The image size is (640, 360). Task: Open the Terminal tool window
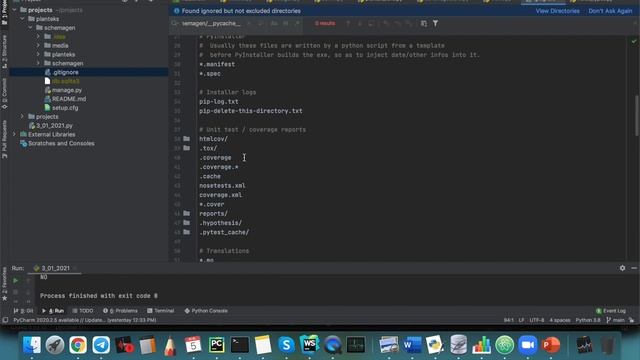point(160,311)
